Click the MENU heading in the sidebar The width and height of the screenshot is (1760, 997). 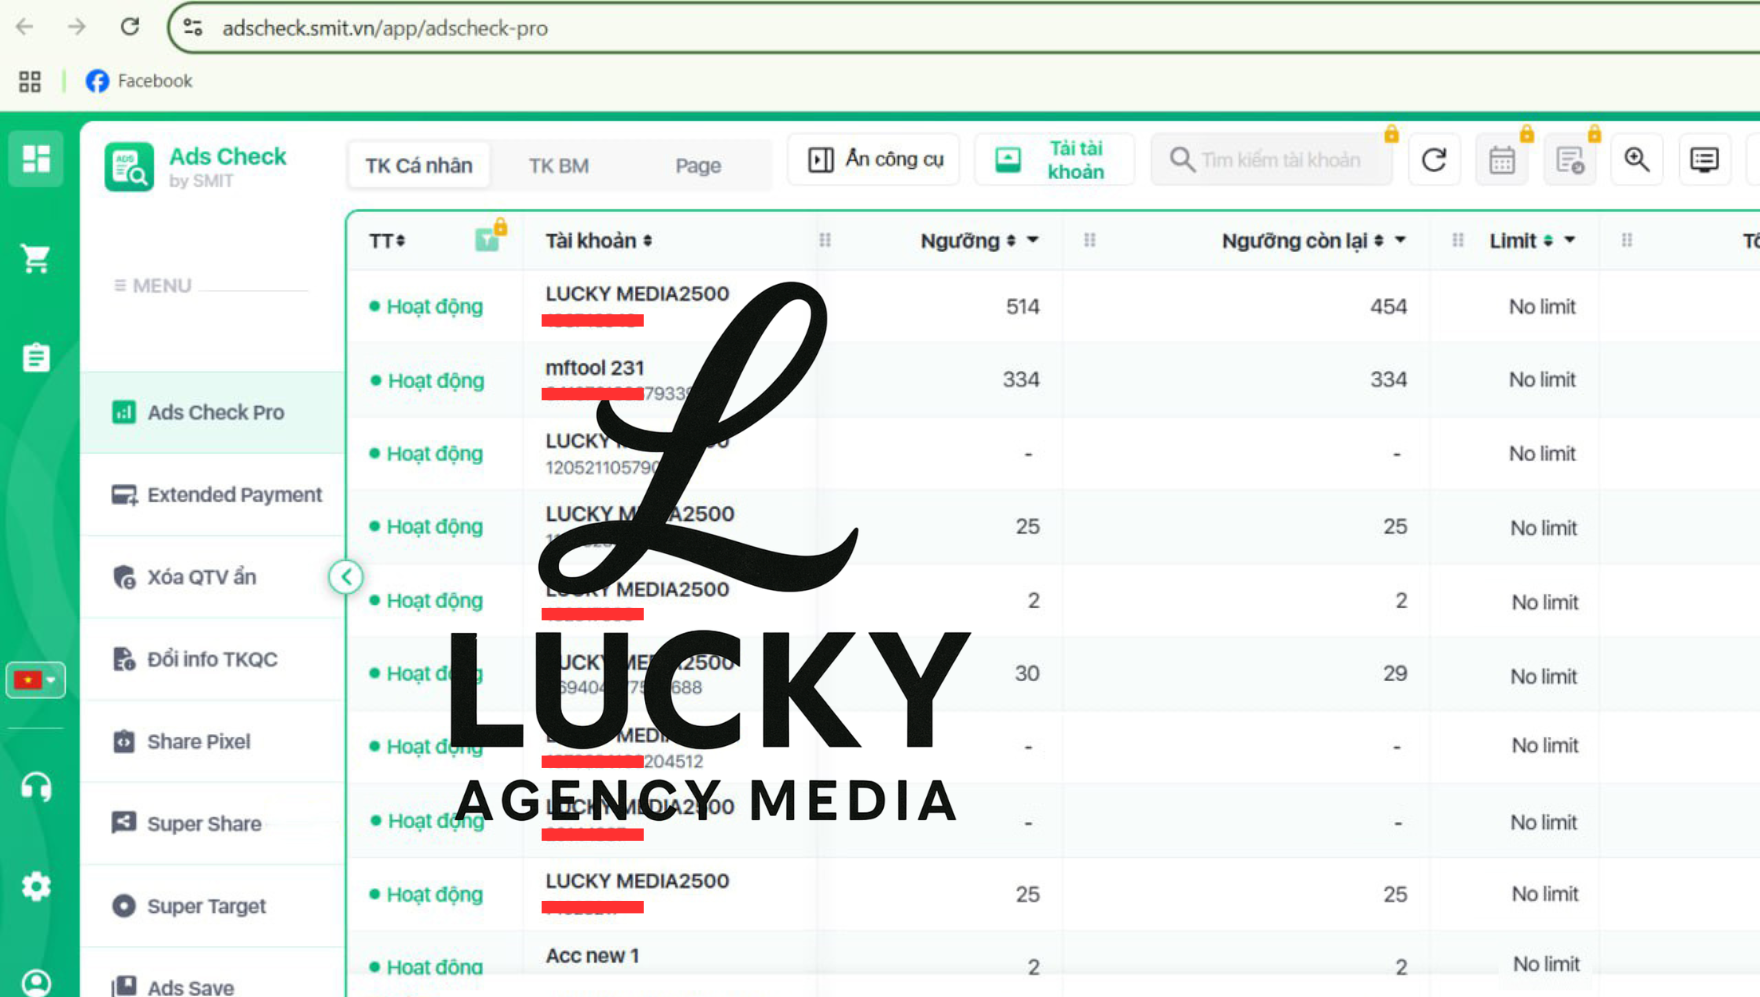coord(152,286)
